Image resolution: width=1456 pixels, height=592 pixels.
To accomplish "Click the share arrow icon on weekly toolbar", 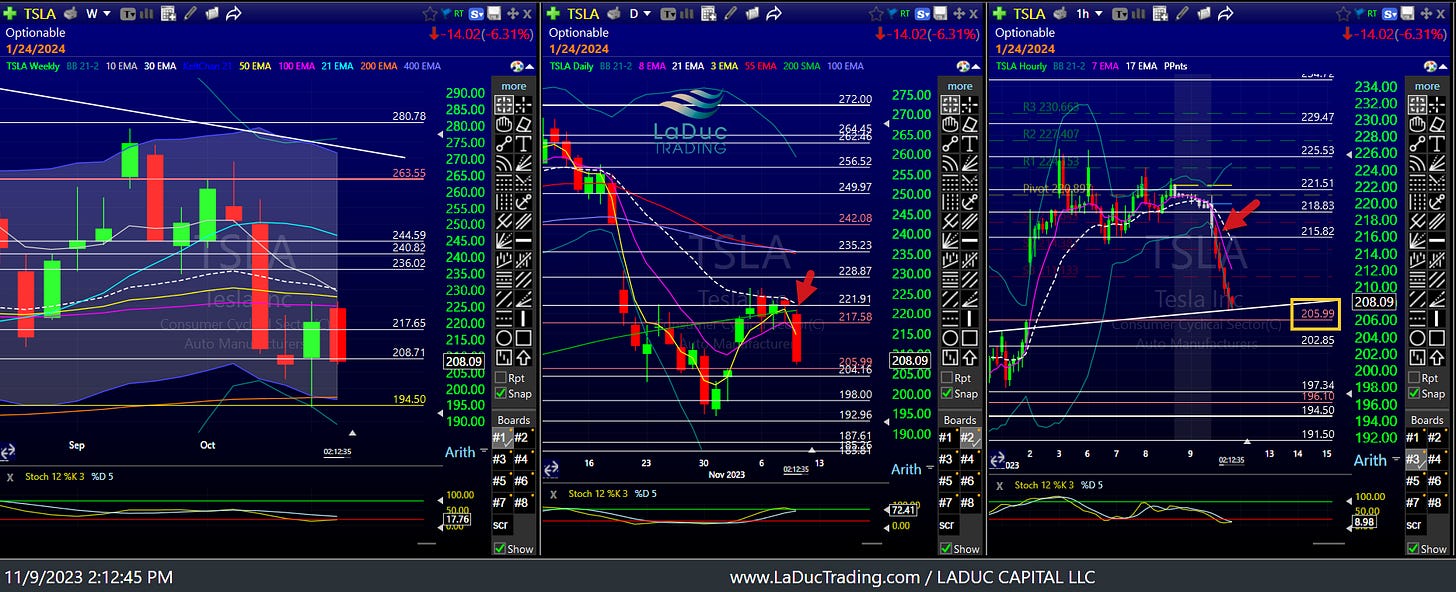I will (x=233, y=14).
